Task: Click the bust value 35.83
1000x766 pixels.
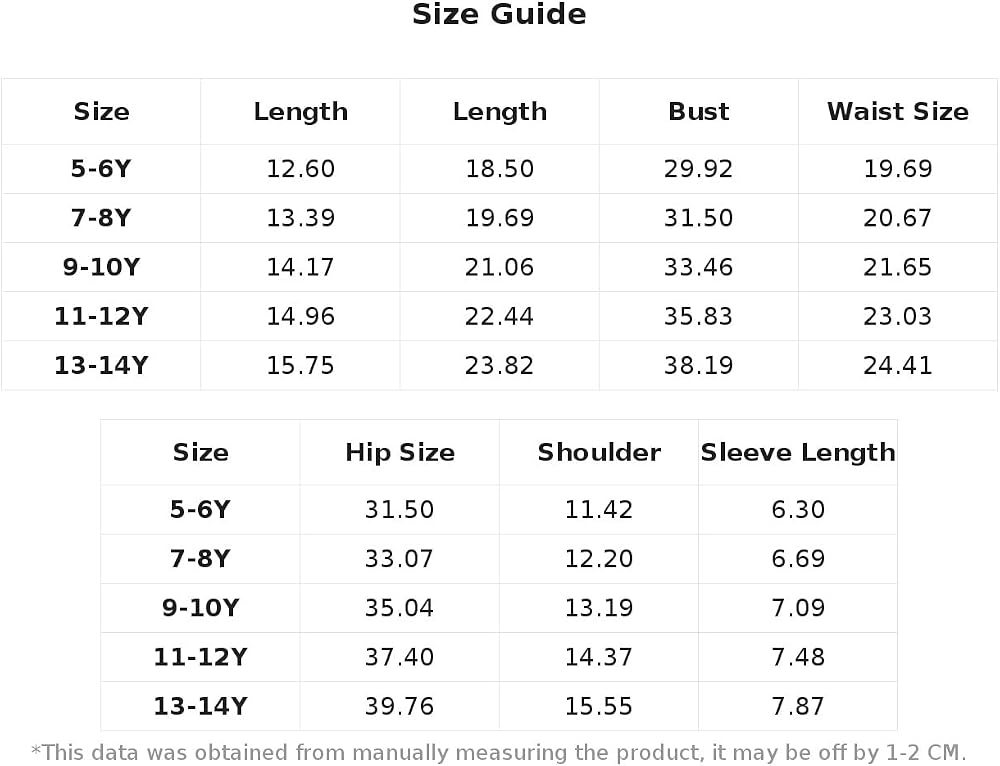Action: [x=698, y=316]
